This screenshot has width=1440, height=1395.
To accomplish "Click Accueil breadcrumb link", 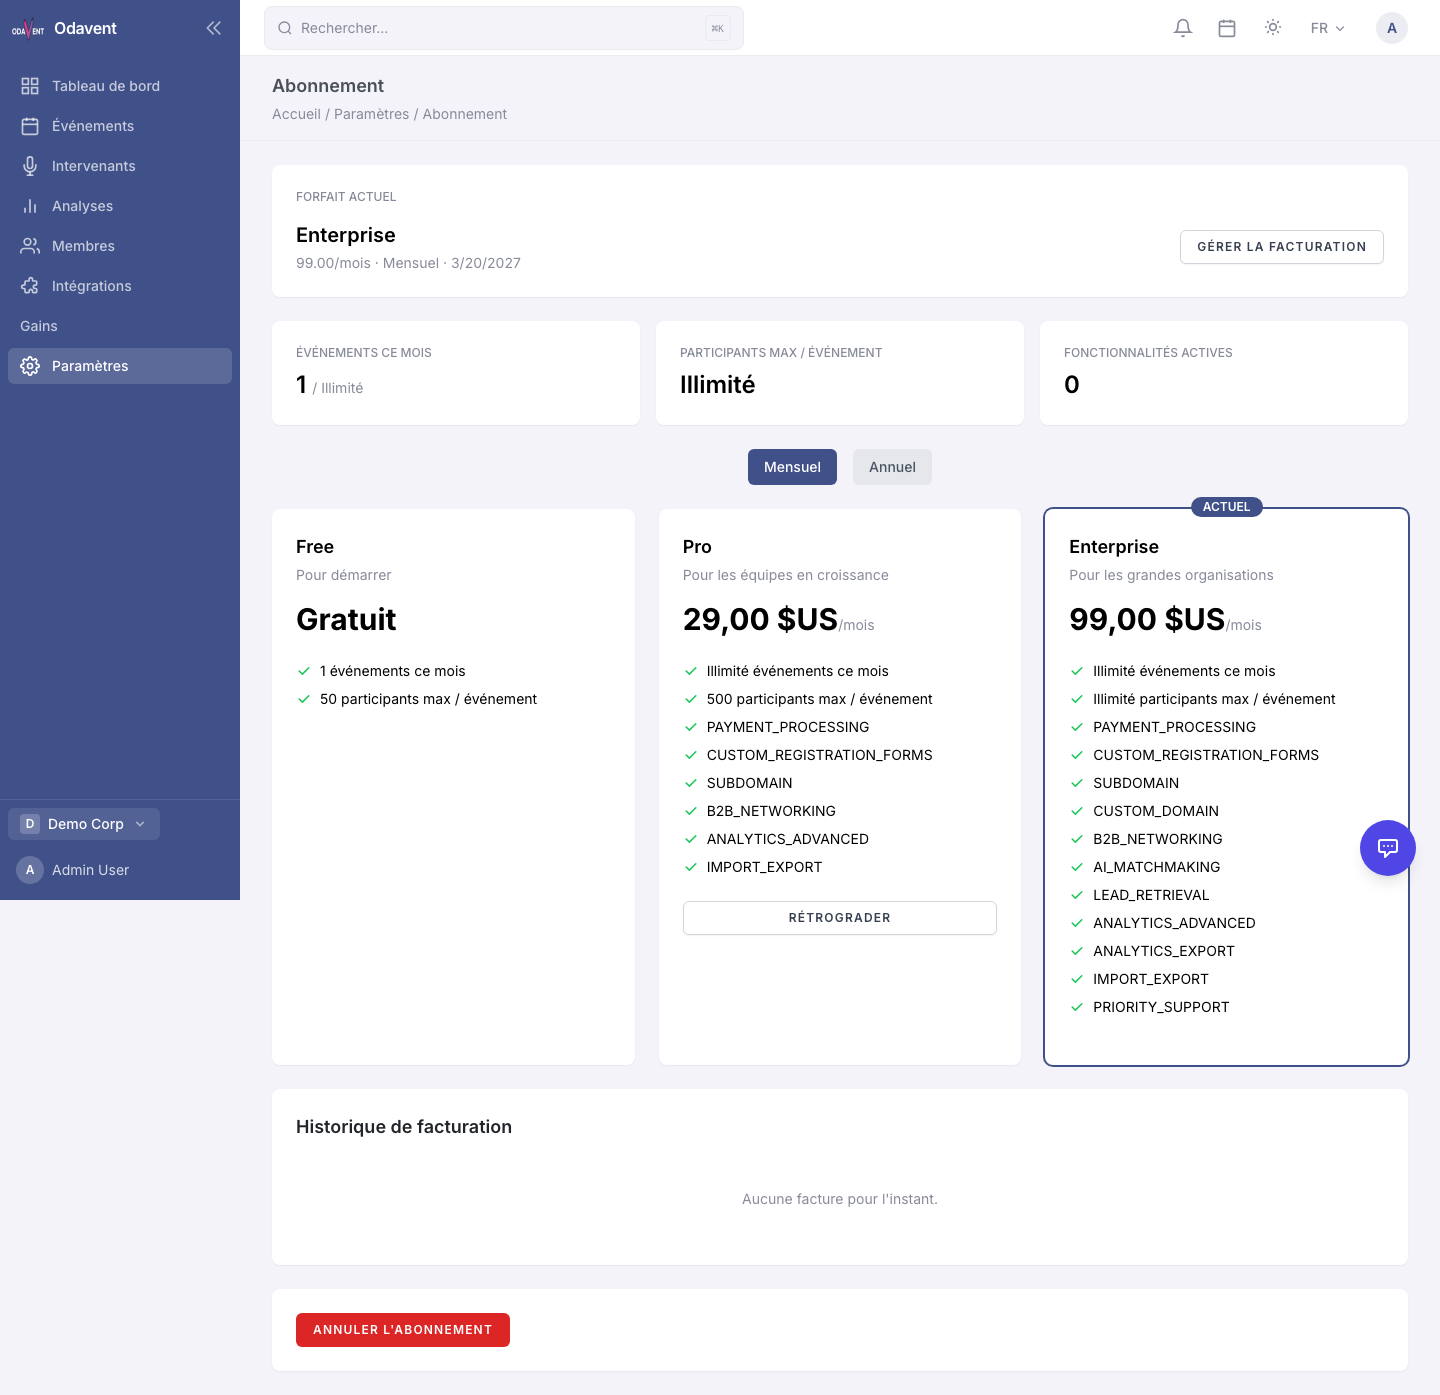I will pos(296,114).
